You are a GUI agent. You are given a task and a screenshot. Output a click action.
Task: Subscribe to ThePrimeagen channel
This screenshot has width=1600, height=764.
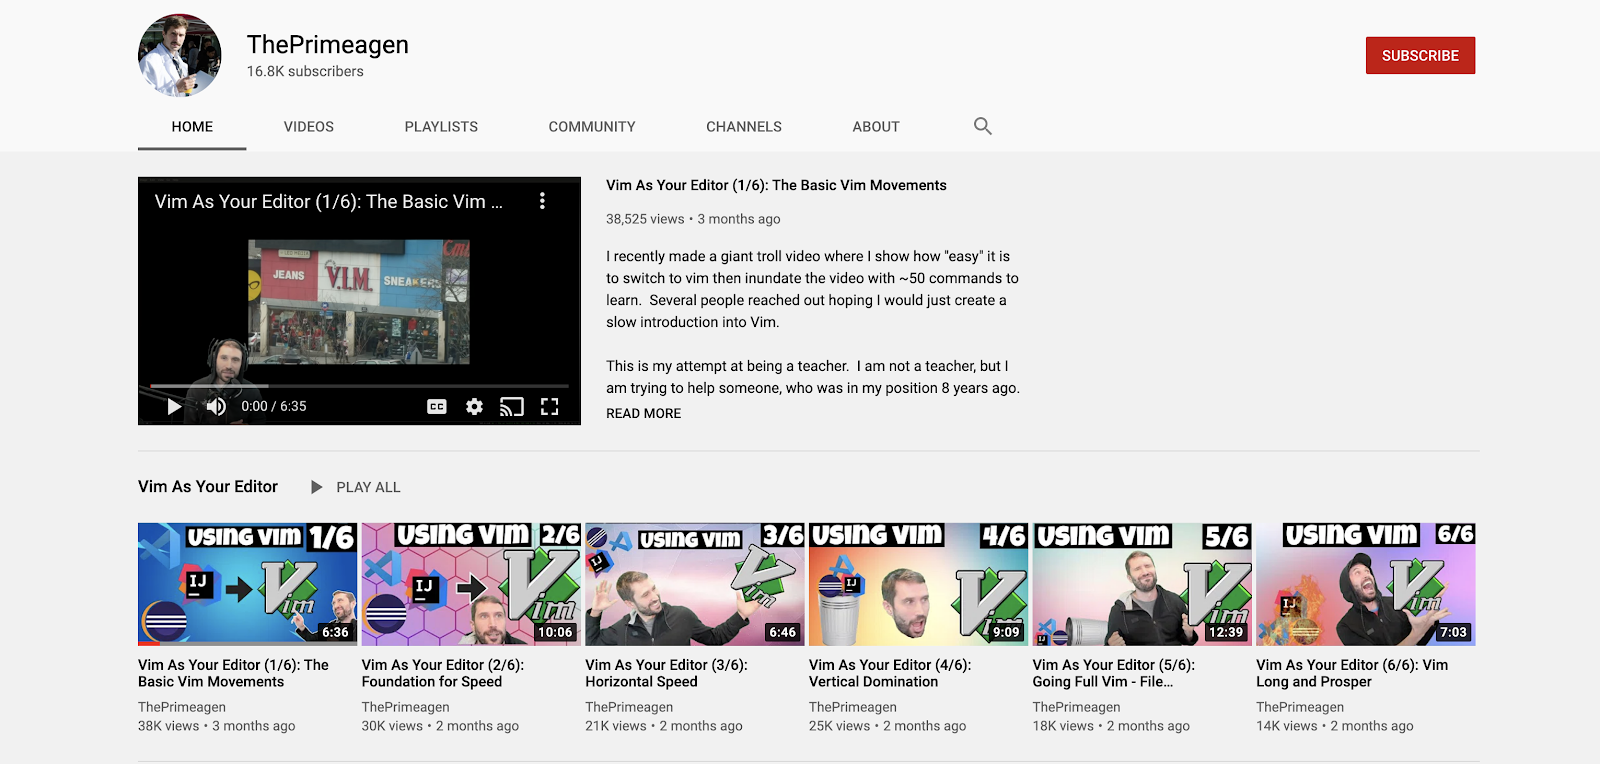[x=1420, y=56]
